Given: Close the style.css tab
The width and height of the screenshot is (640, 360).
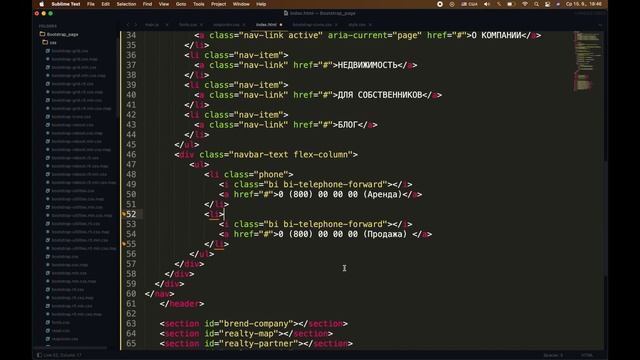Looking at the screenshot, I should 370,25.
